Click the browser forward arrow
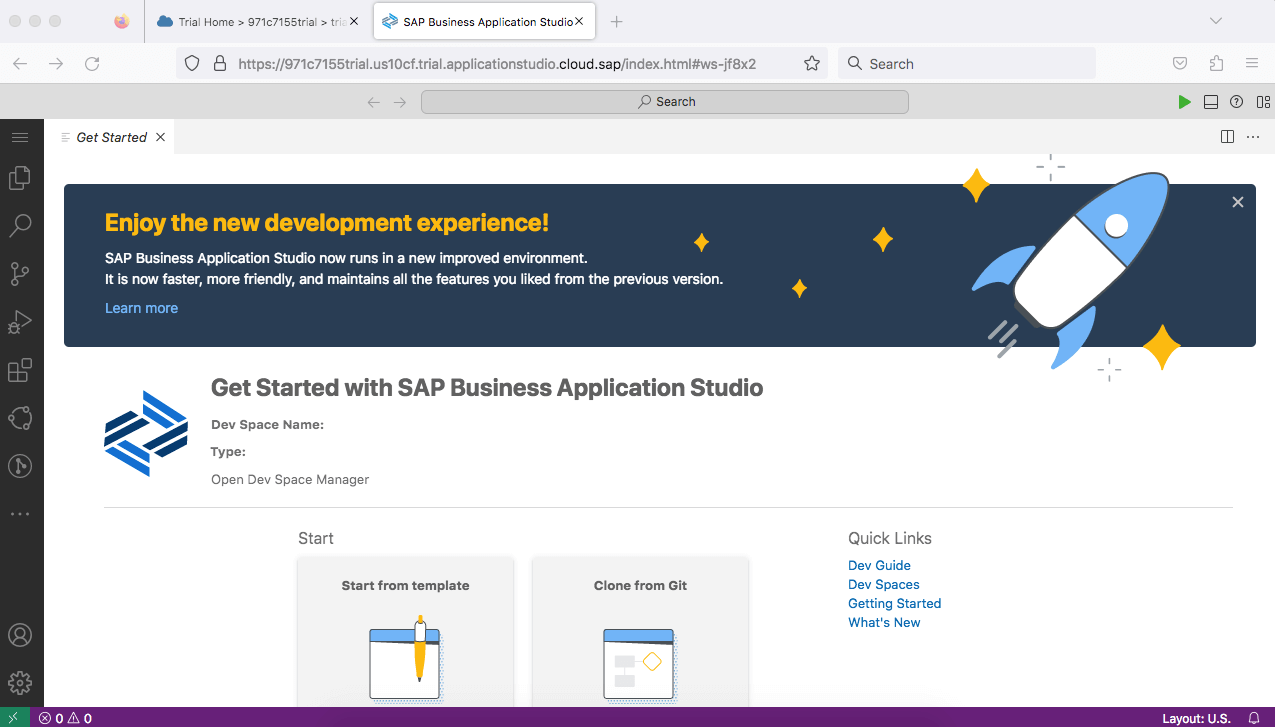Viewport: 1275px width, 727px height. click(56, 63)
